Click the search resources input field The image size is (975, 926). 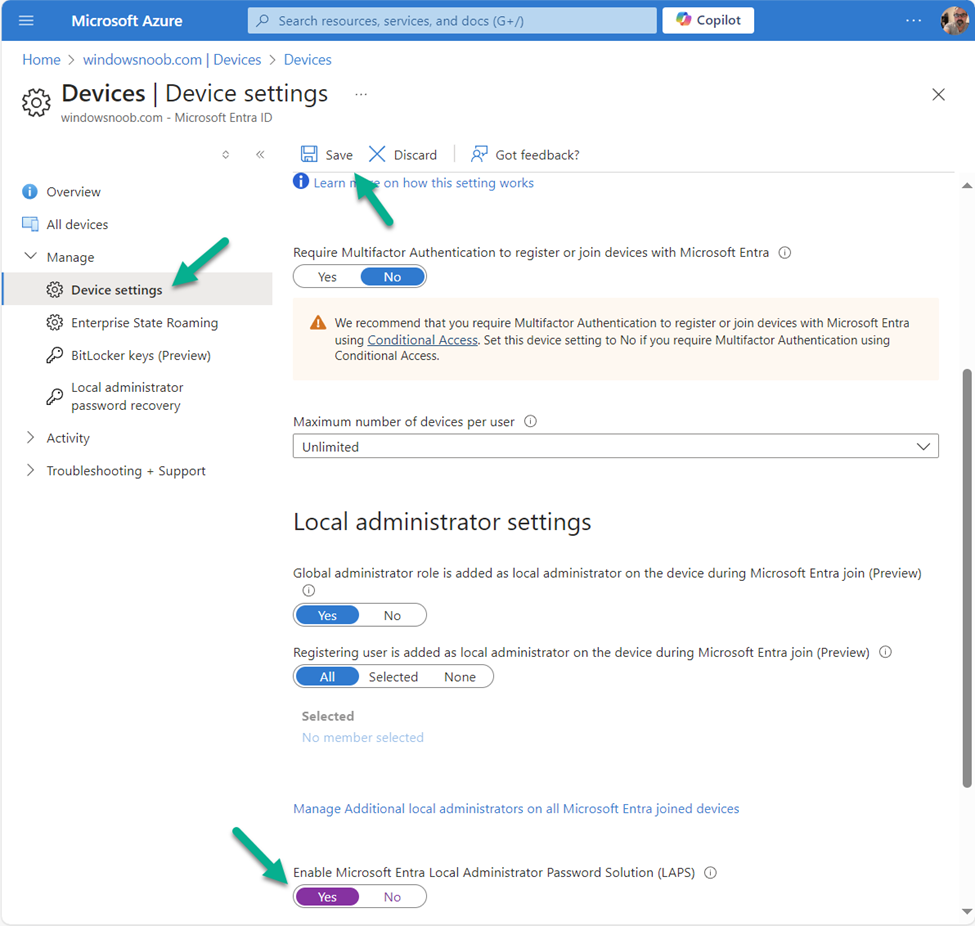[x=450, y=20]
